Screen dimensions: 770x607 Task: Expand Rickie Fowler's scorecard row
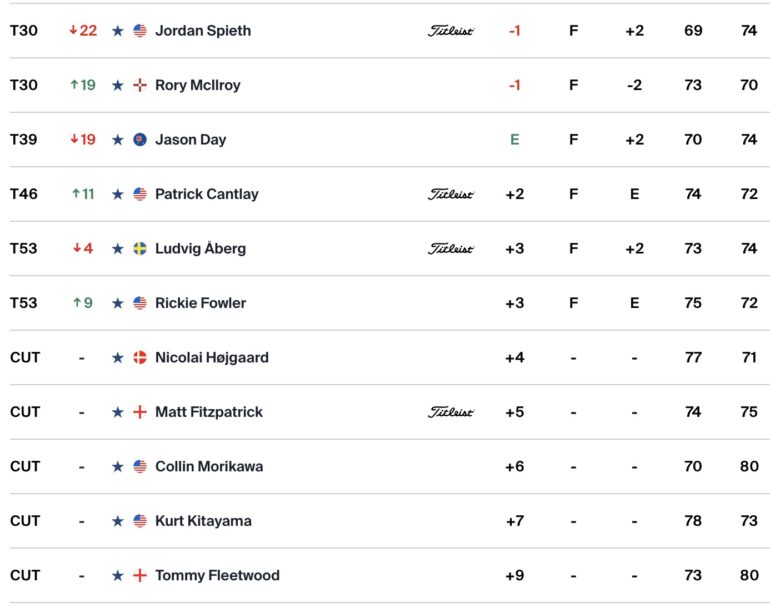[x=385, y=303]
